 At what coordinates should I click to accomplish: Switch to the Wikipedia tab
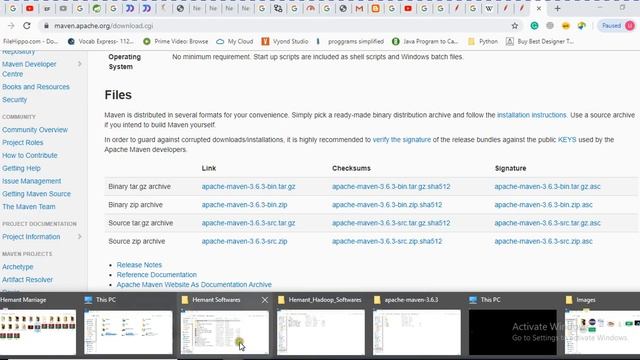click(x=489, y=8)
